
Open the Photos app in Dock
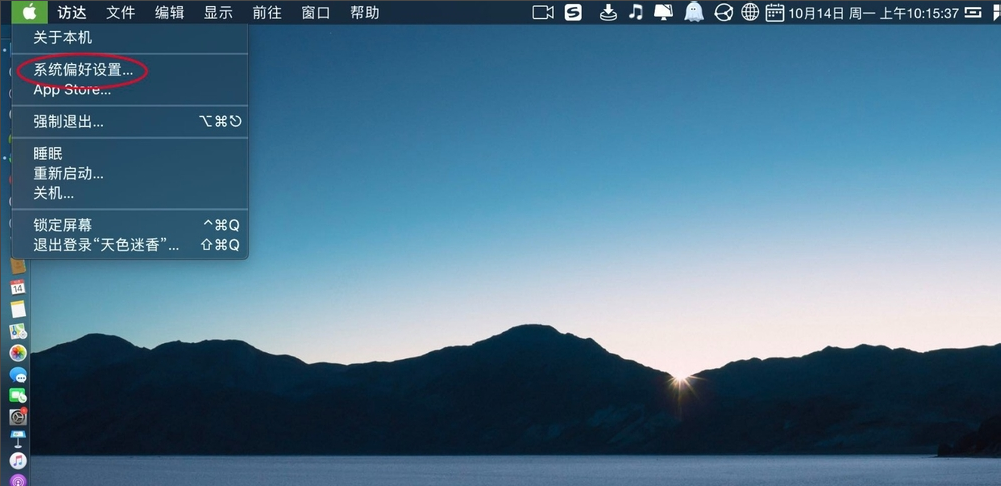coord(18,353)
